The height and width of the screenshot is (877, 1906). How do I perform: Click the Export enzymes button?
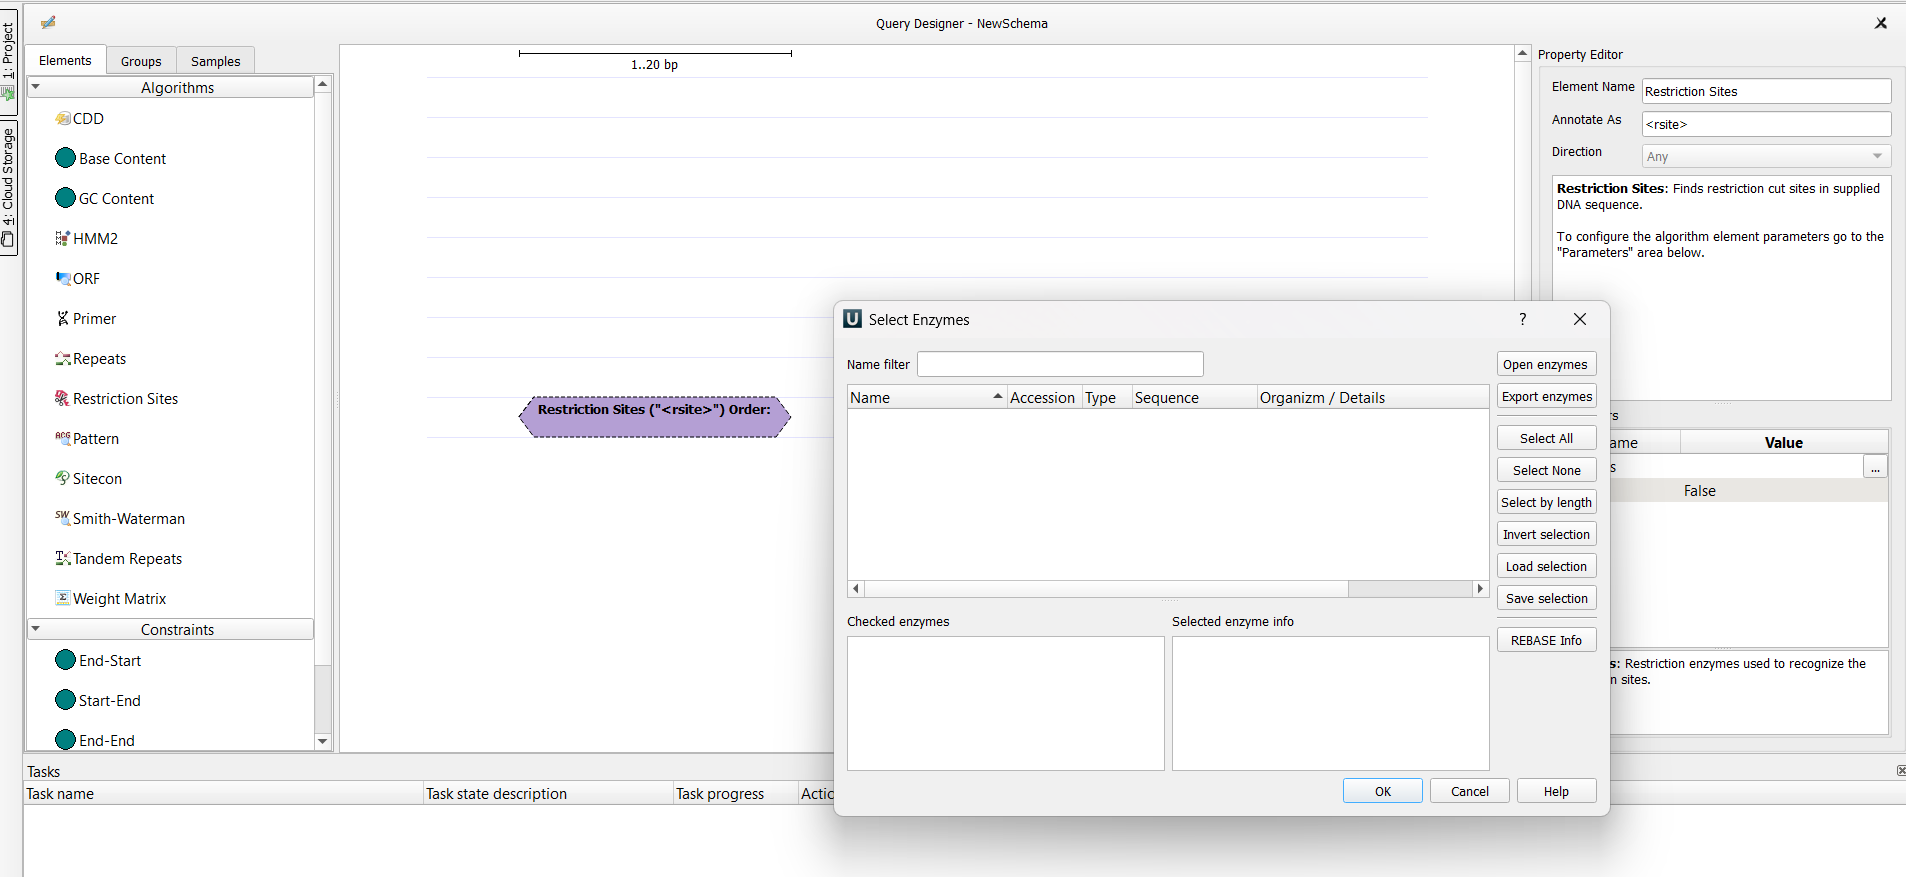(1546, 396)
